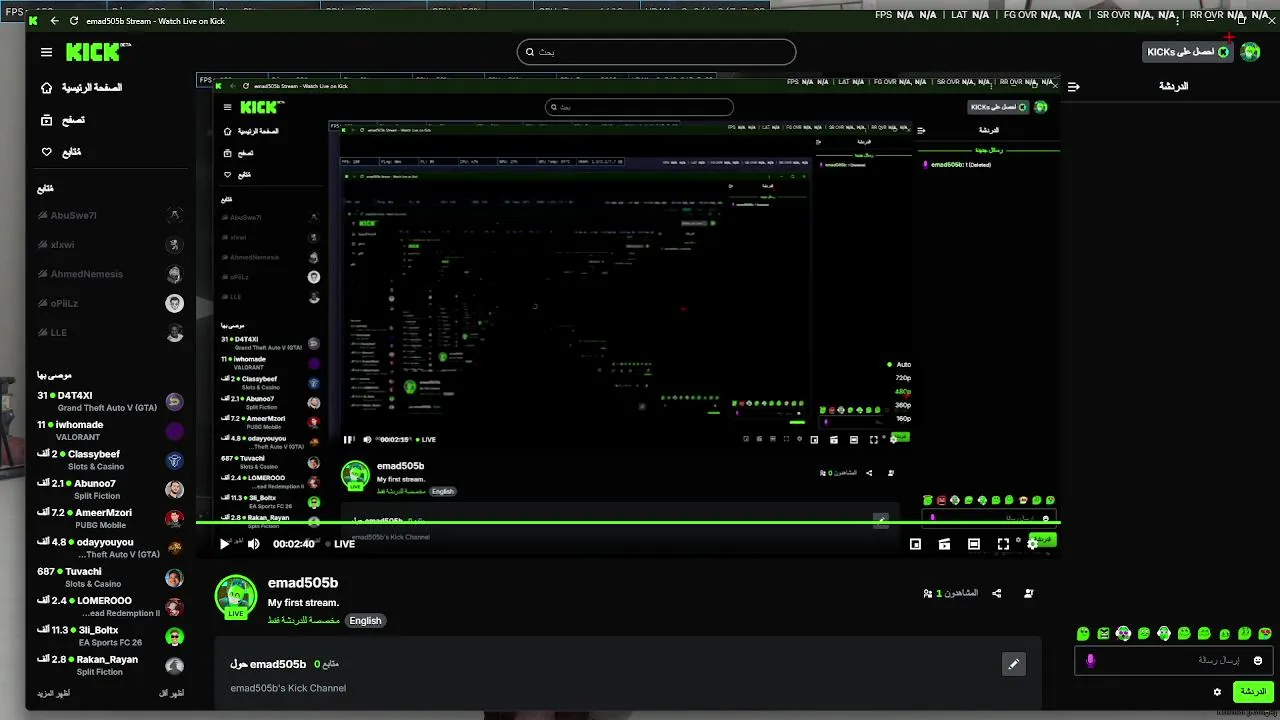Click user follow icon beside share
This screenshot has width=1280, height=720.
pyautogui.click(x=1029, y=593)
